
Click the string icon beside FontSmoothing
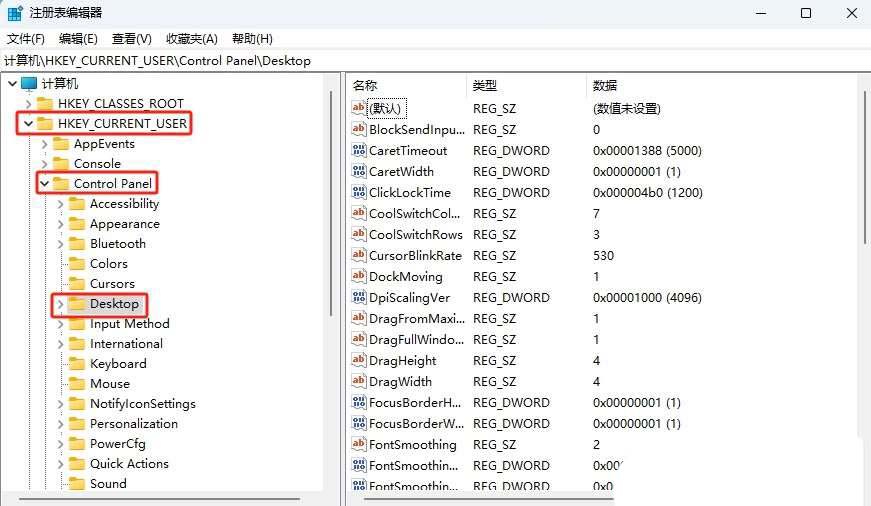(x=359, y=444)
